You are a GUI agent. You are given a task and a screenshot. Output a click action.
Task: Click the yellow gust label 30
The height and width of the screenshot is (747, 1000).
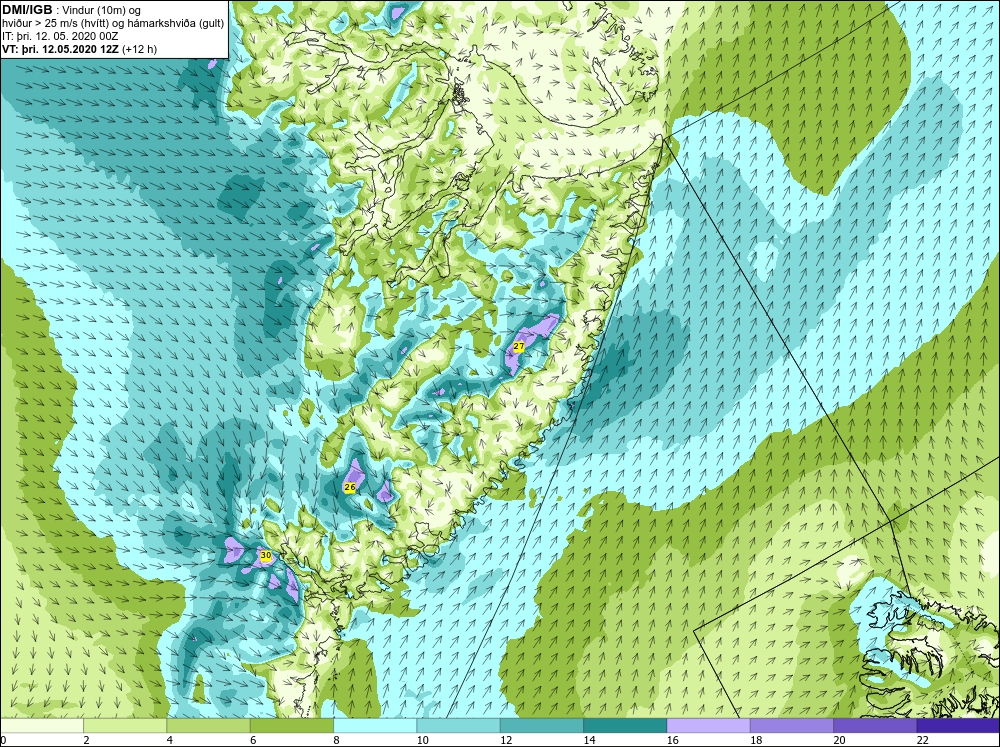click(x=266, y=556)
